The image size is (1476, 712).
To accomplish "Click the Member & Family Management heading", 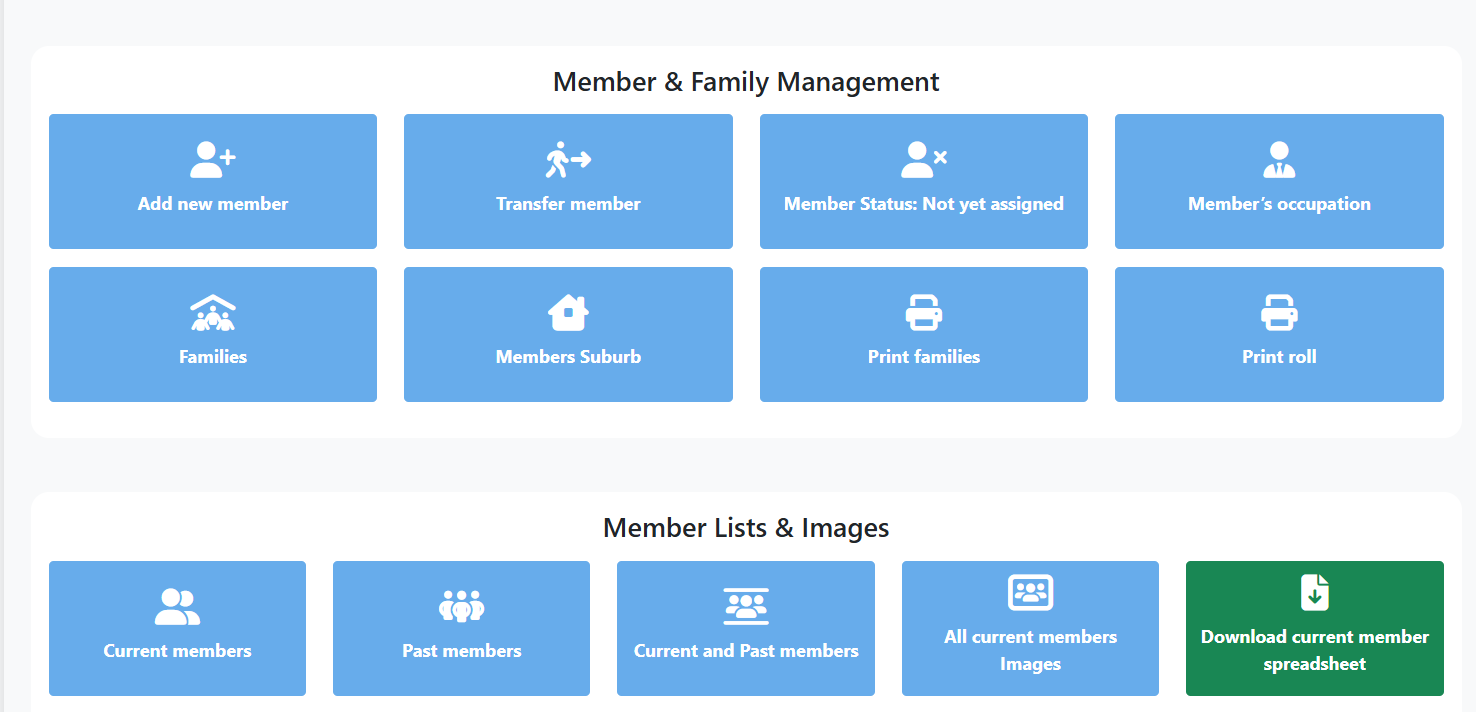I will click(746, 81).
